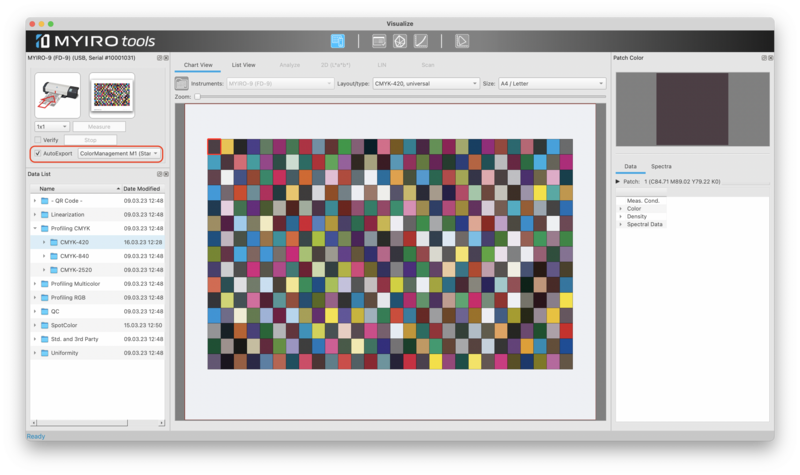Switch to the 2D (L*a*b*) tab
This screenshot has width=800, height=475.
[335, 65]
